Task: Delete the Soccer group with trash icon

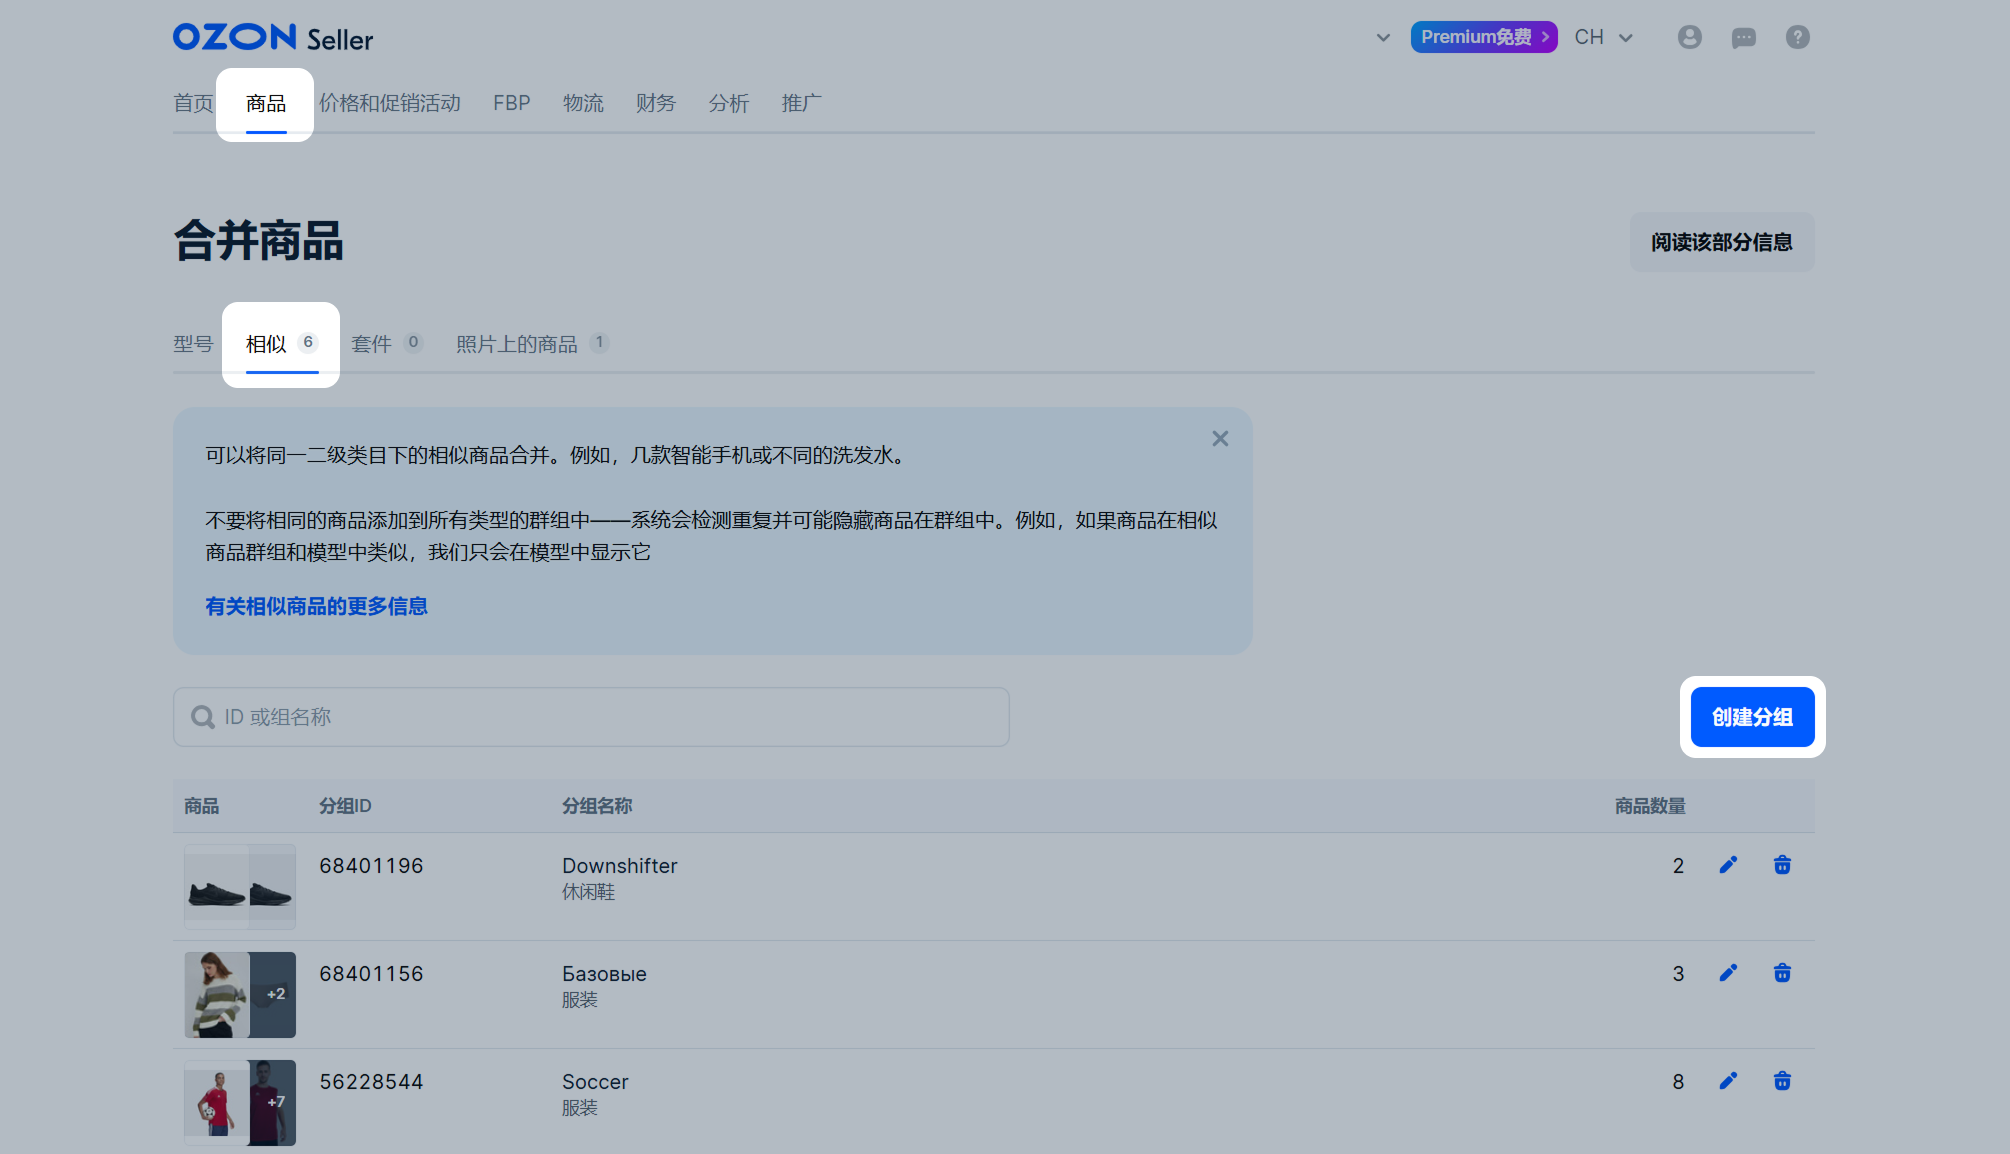Action: [x=1782, y=1081]
